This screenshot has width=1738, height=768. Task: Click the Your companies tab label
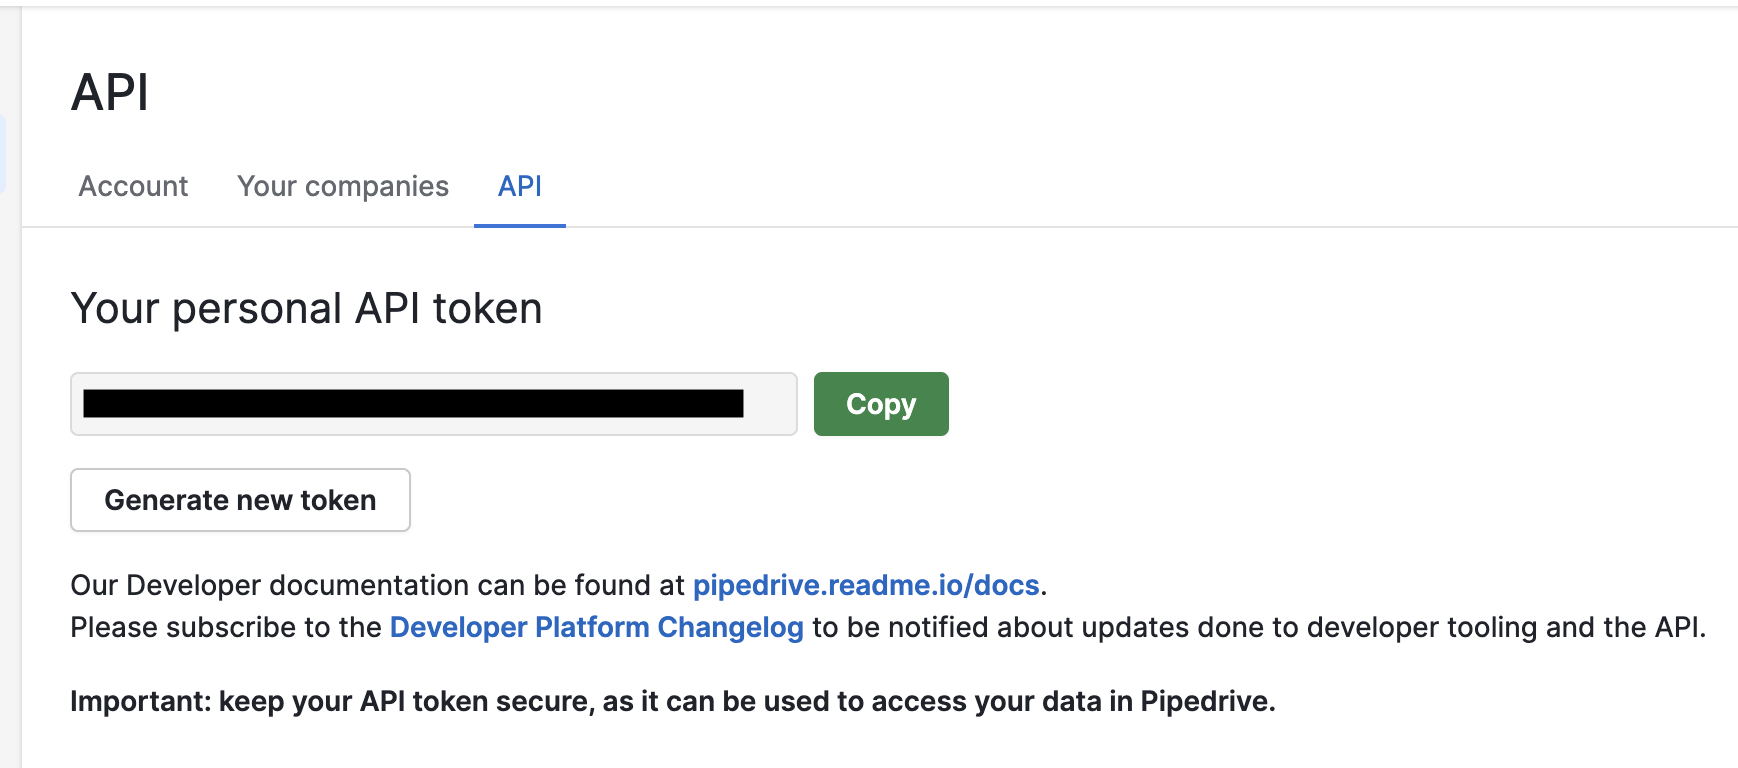(342, 186)
